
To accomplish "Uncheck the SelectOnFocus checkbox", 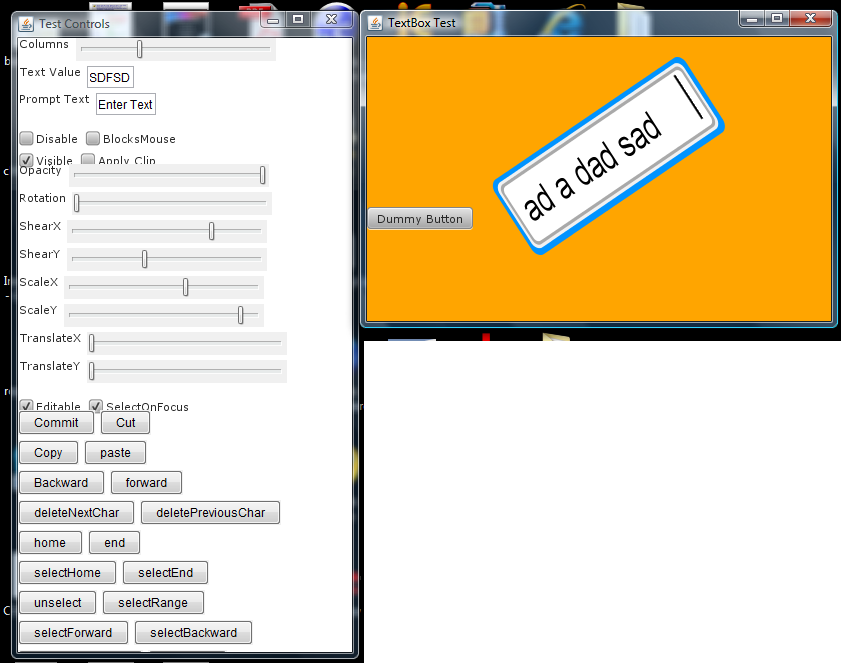I will (97, 406).
